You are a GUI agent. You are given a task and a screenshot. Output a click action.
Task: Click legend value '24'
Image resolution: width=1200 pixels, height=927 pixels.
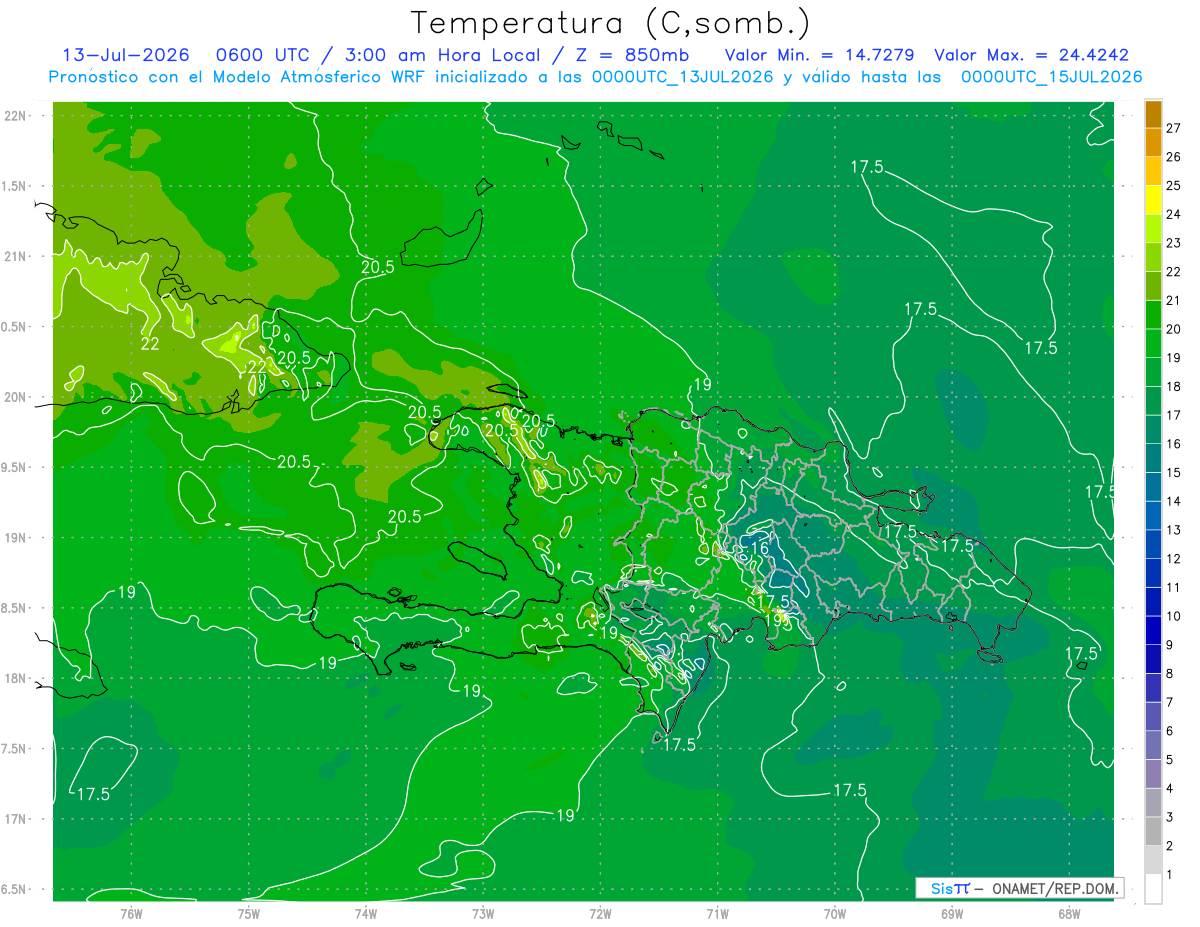click(1175, 214)
